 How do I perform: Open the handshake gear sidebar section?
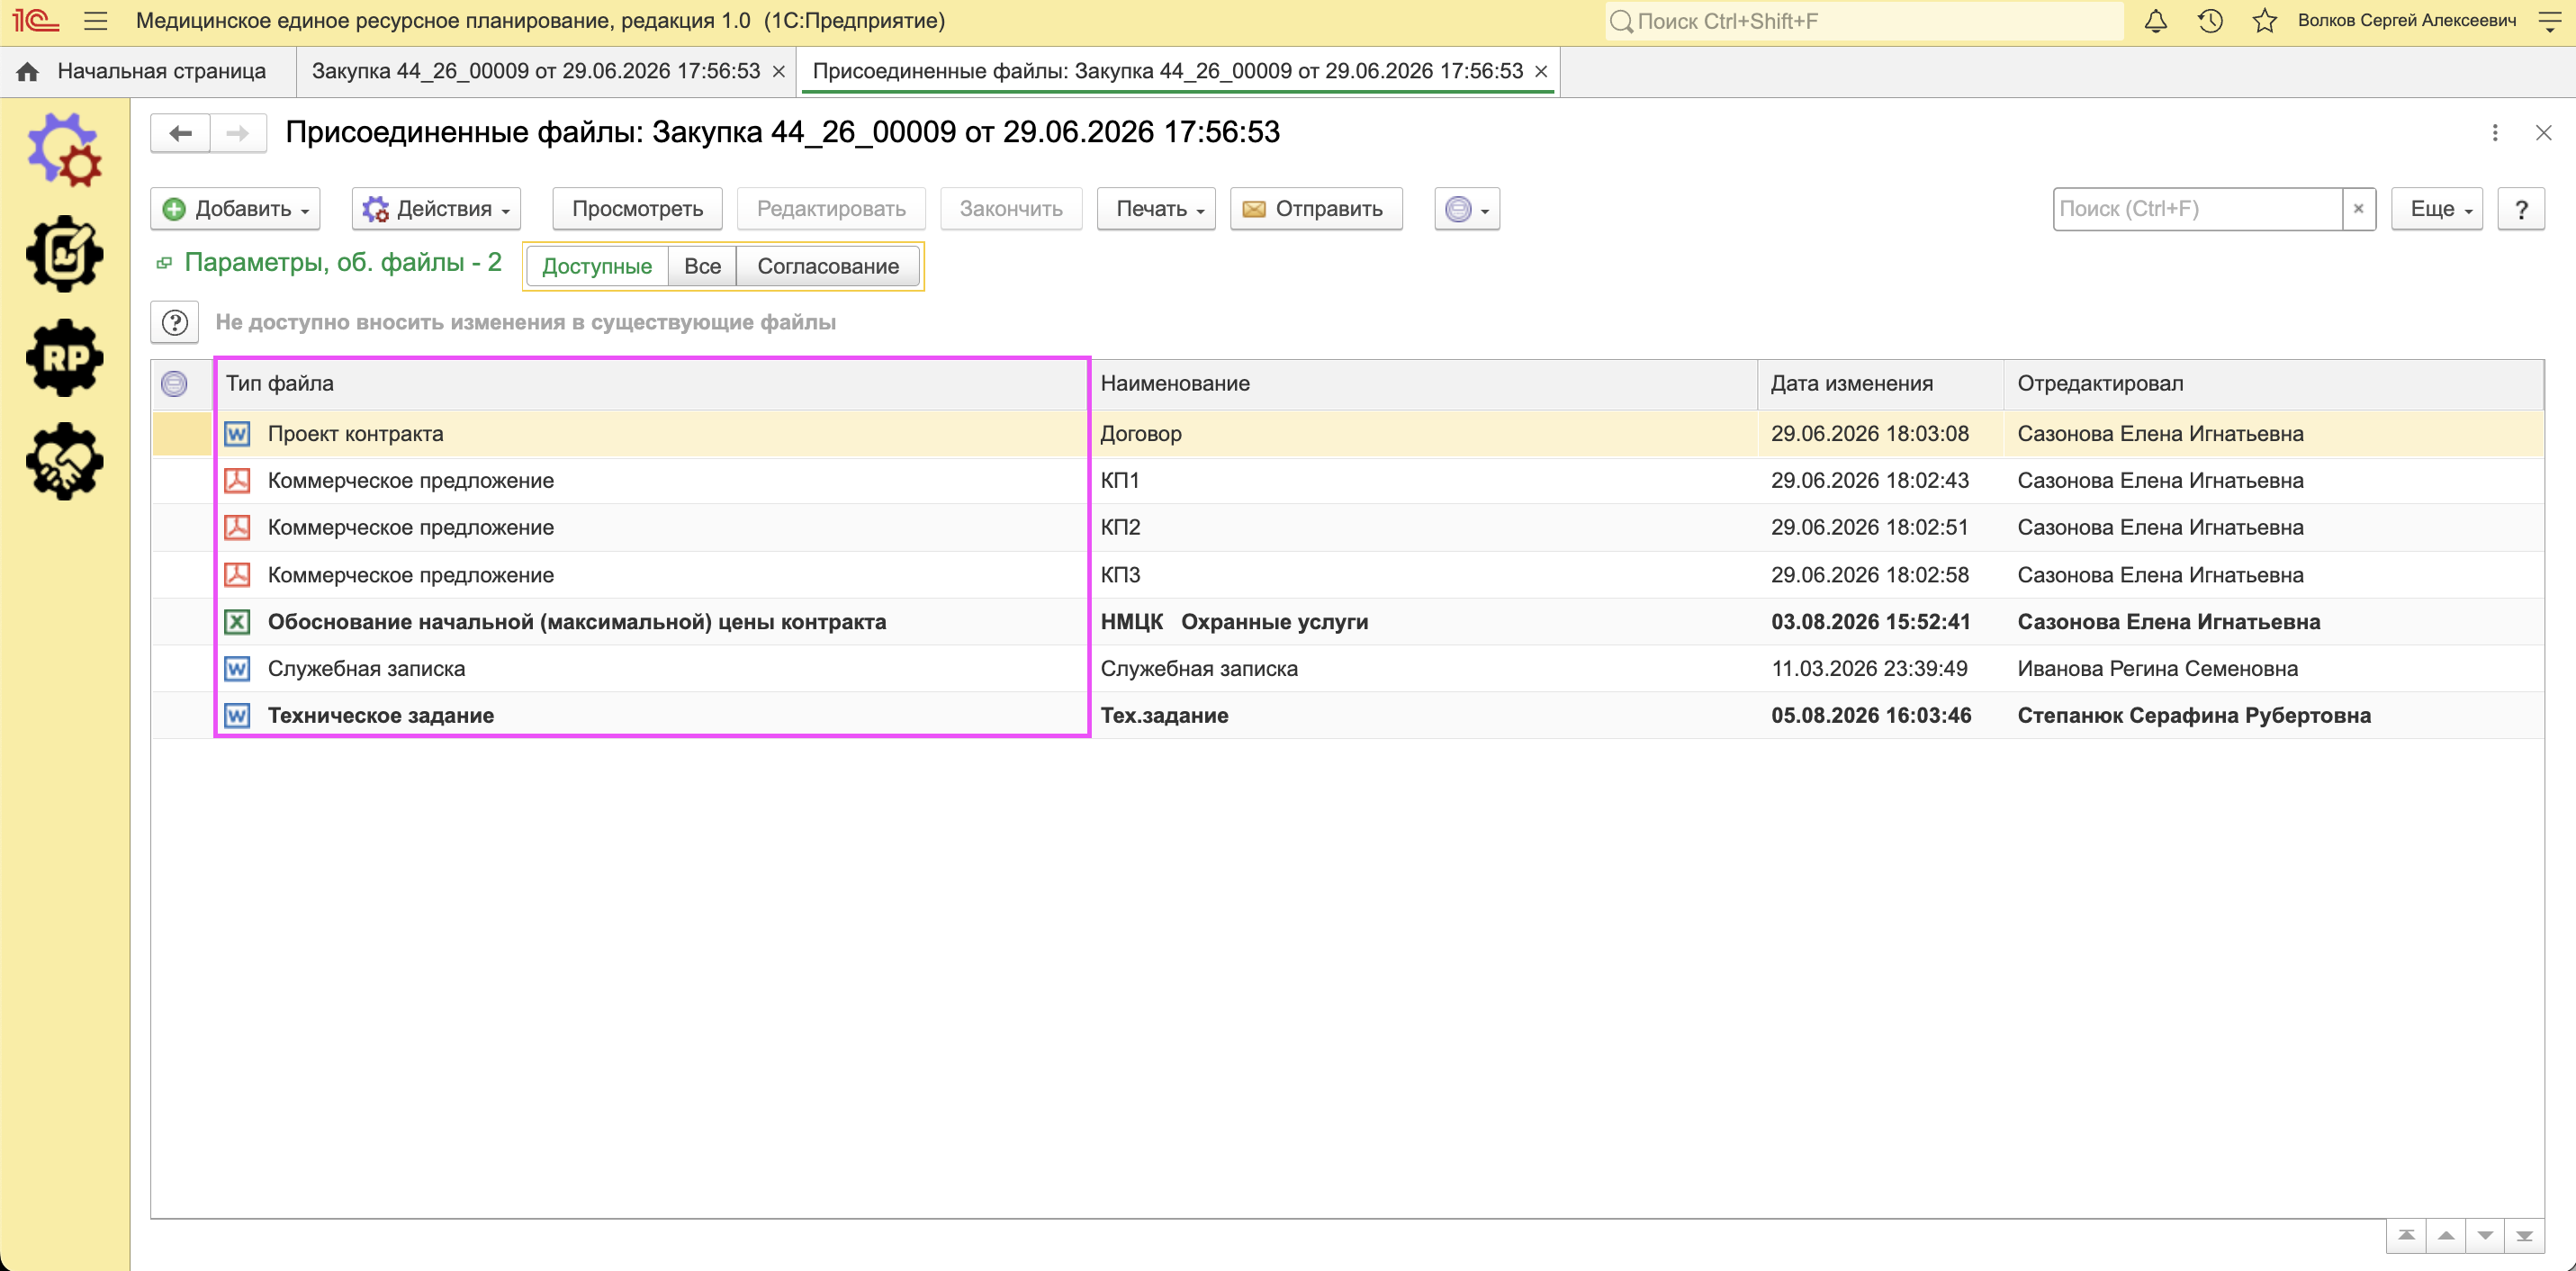pos(64,461)
